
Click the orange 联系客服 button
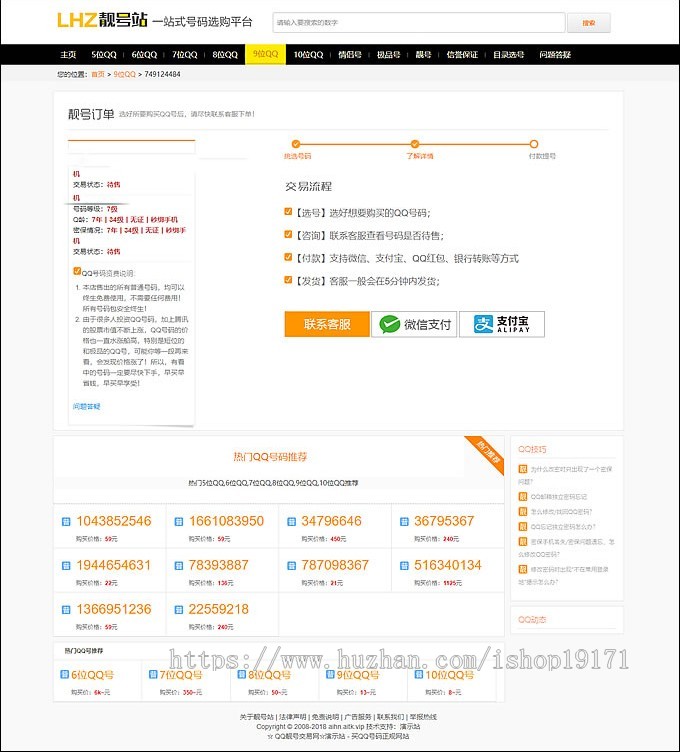[327, 324]
